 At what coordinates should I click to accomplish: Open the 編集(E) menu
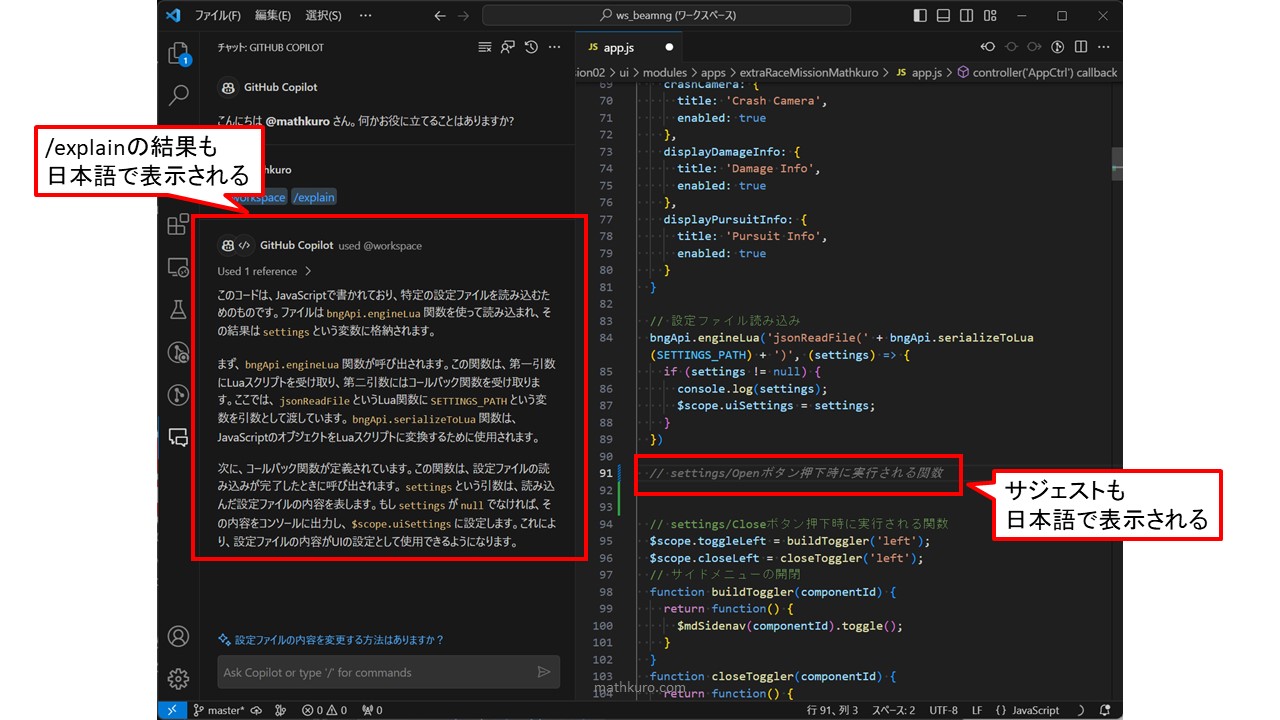[272, 16]
